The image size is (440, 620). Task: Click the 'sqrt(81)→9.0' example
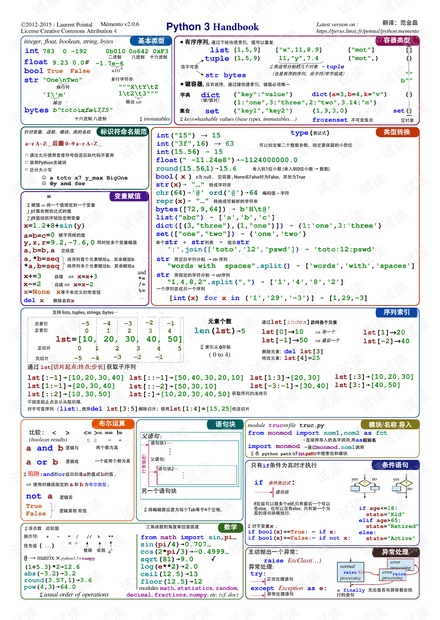click(x=167, y=559)
